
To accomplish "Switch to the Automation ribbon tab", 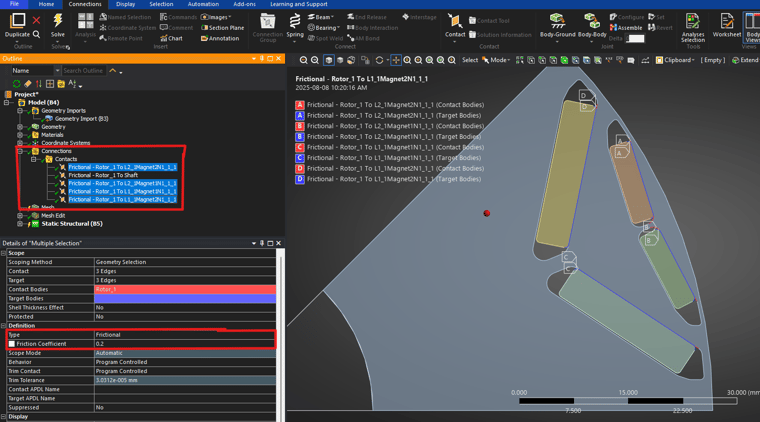I will coord(203,4).
